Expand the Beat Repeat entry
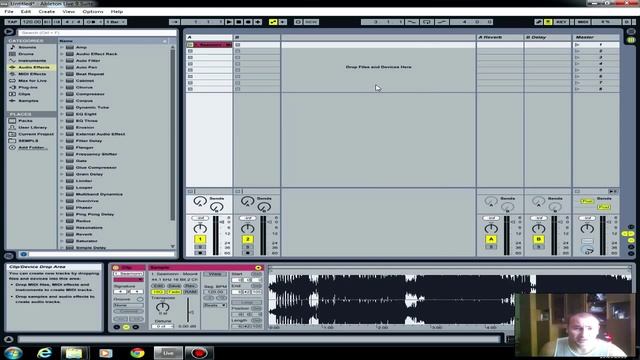 (62, 74)
